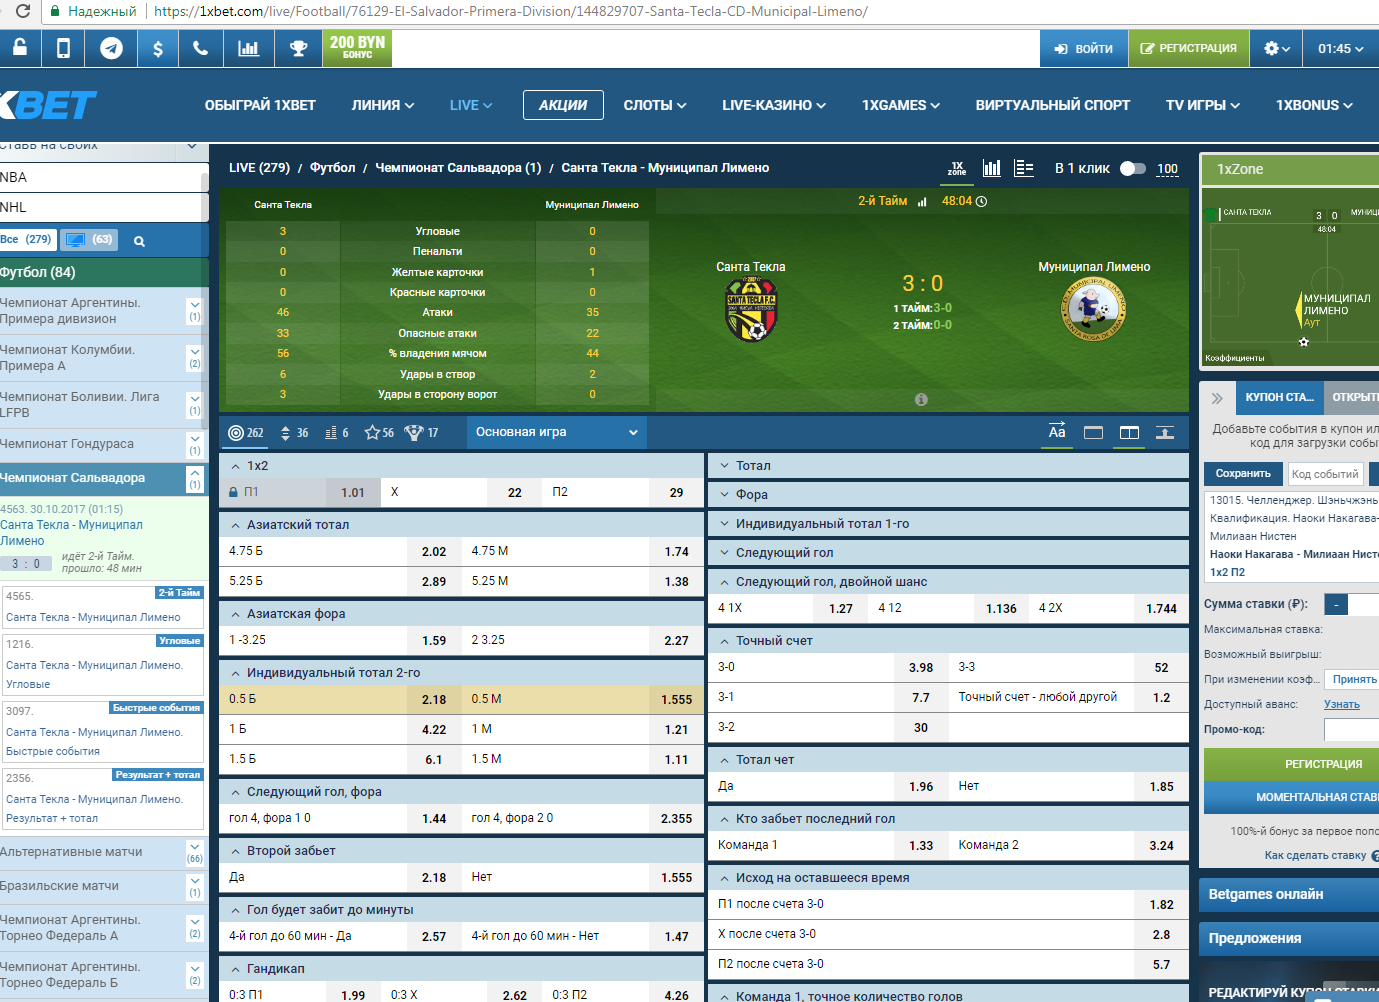The width and height of the screenshot is (1379, 1002).
Task: Open the bar chart statistics icon in top bar
Action: (248, 47)
